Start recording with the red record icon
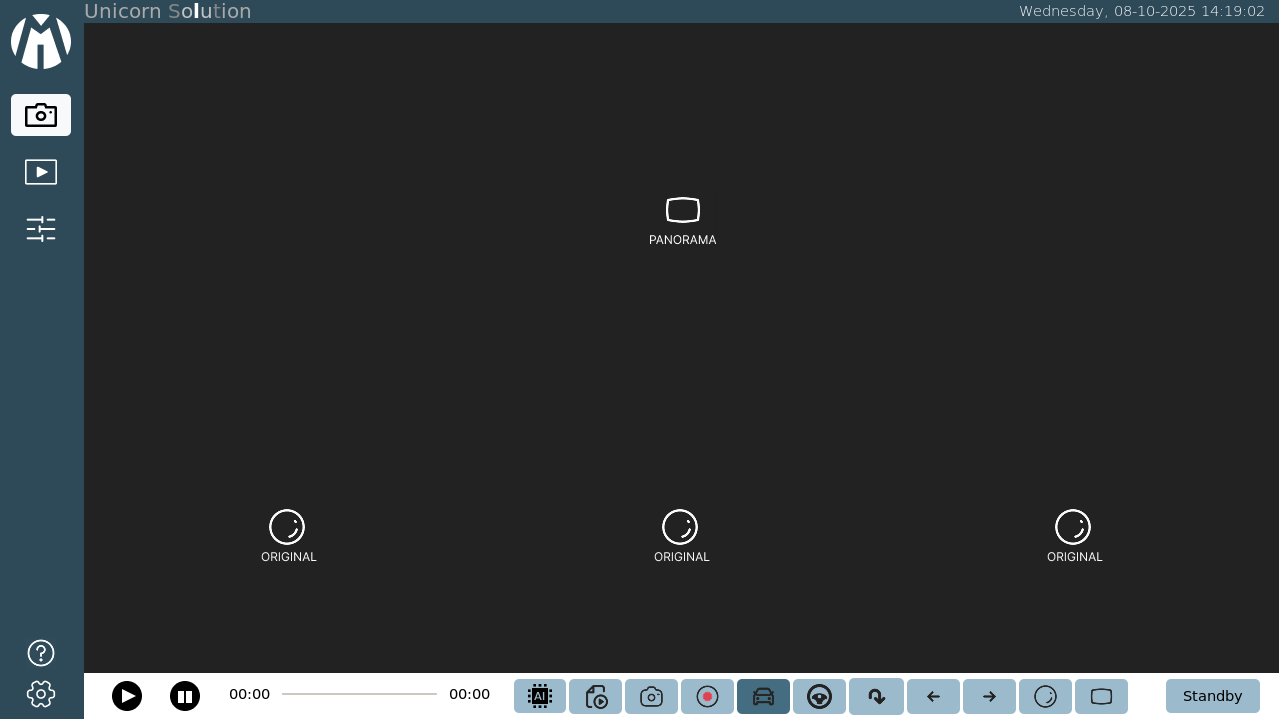The image size is (1279, 719). (707, 696)
